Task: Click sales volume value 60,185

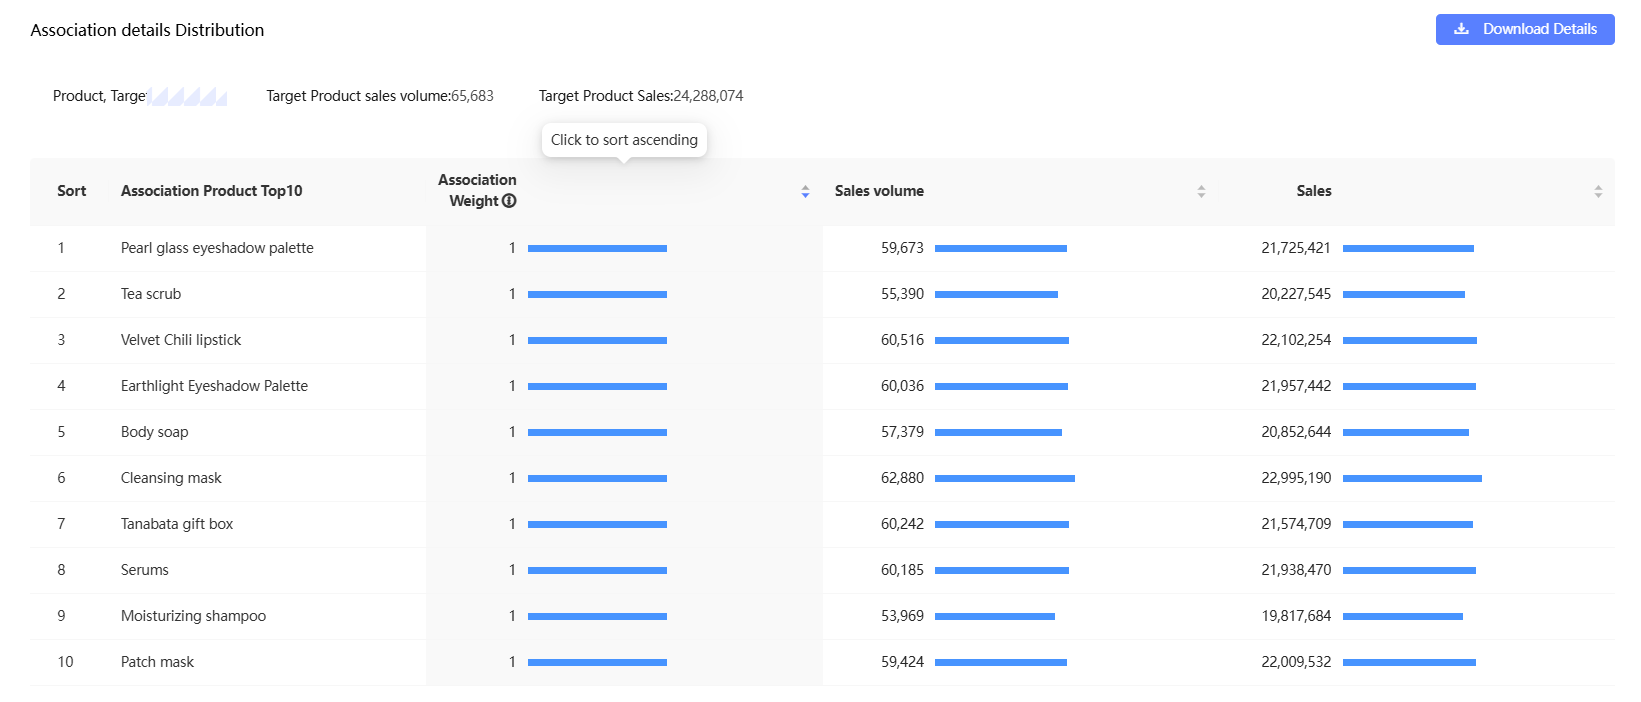Action: tap(902, 570)
